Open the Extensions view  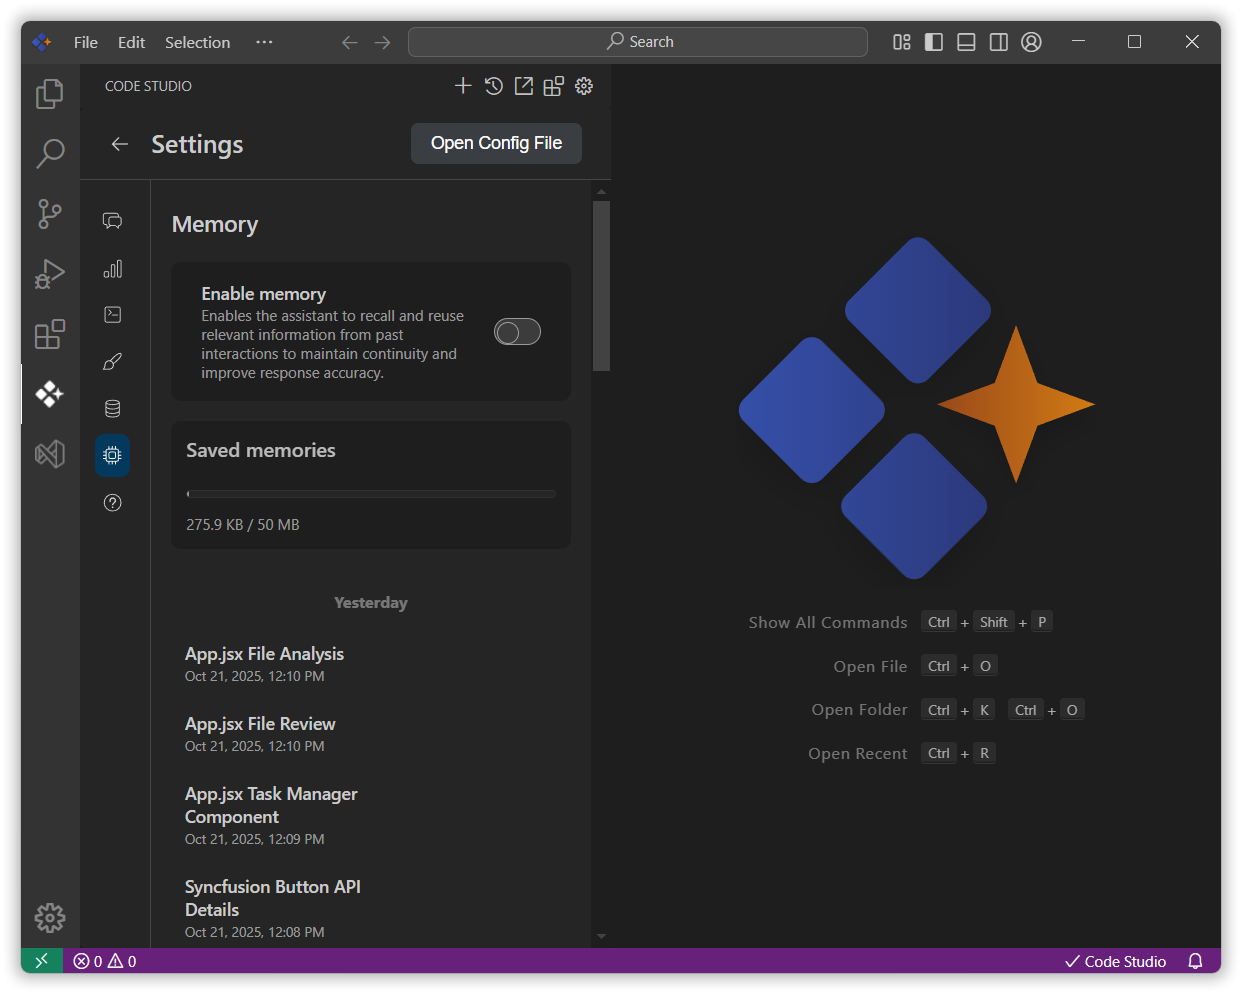pyautogui.click(x=49, y=334)
